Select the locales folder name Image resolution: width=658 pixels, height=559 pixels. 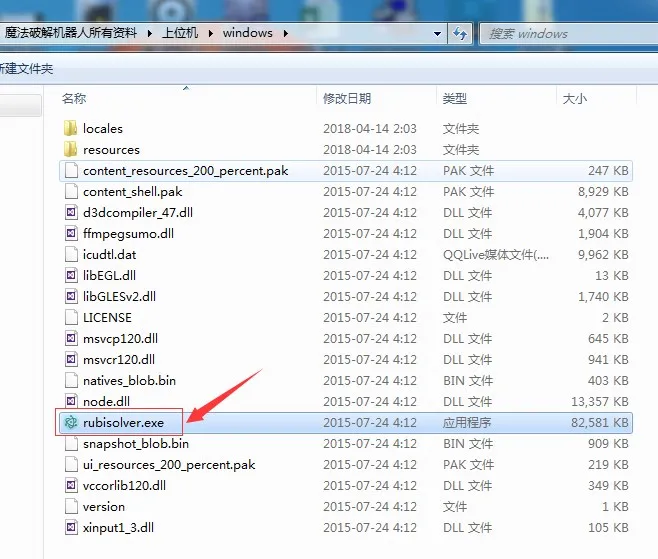(103, 128)
